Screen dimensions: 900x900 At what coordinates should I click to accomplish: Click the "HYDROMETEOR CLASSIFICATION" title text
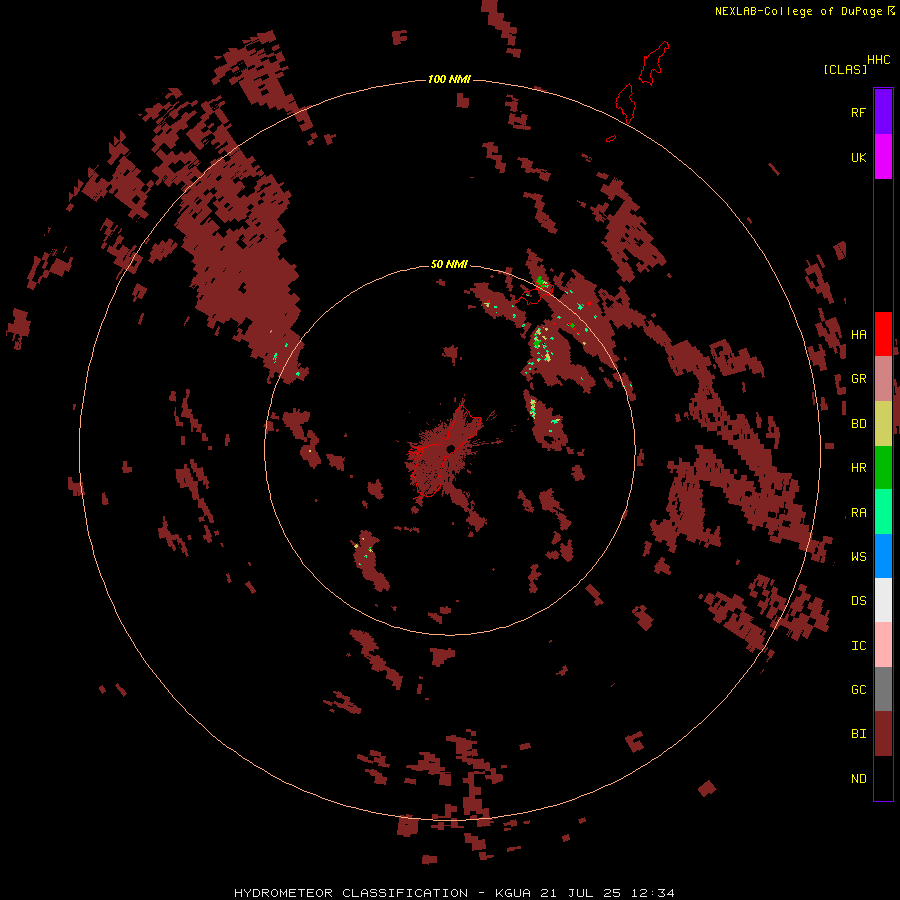(x=351, y=893)
